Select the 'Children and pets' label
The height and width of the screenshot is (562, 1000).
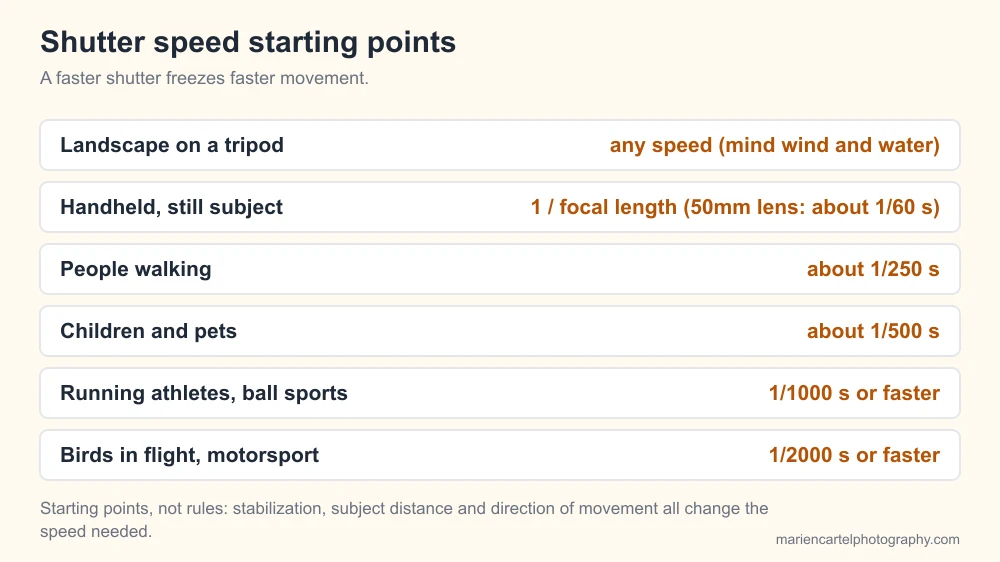[x=149, y=331]
